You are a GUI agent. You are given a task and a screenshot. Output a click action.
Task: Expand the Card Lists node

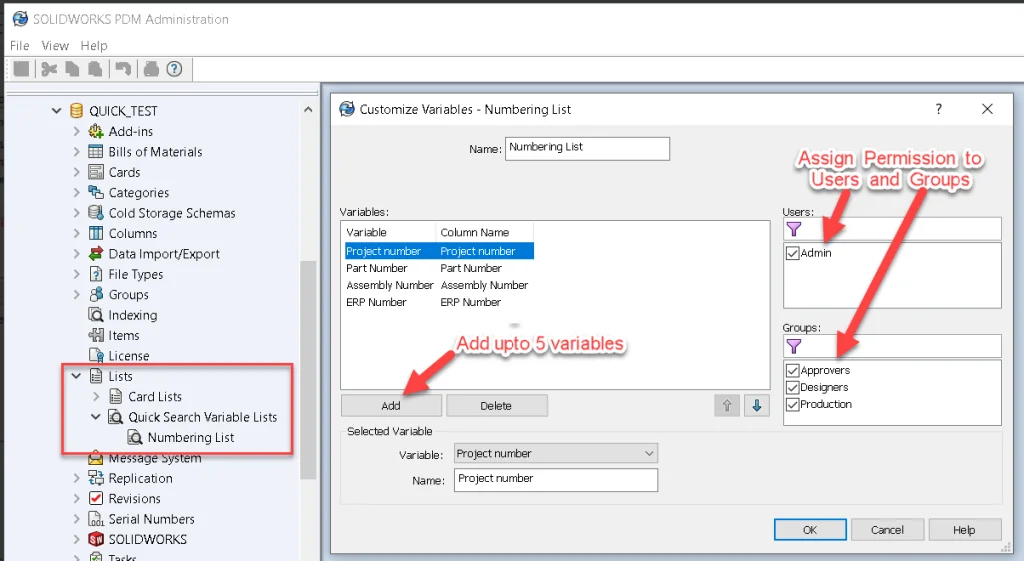(x=96, y=396)
